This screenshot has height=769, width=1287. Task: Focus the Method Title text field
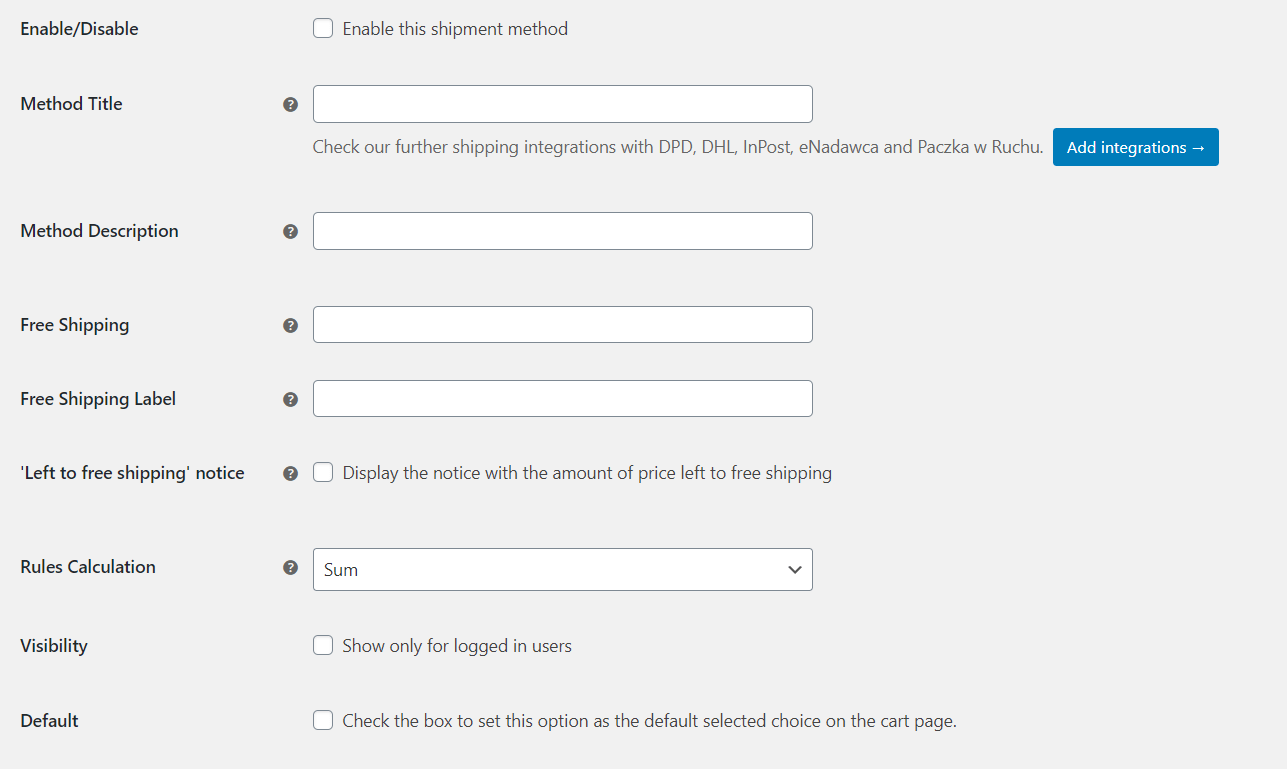pos(563,104)
